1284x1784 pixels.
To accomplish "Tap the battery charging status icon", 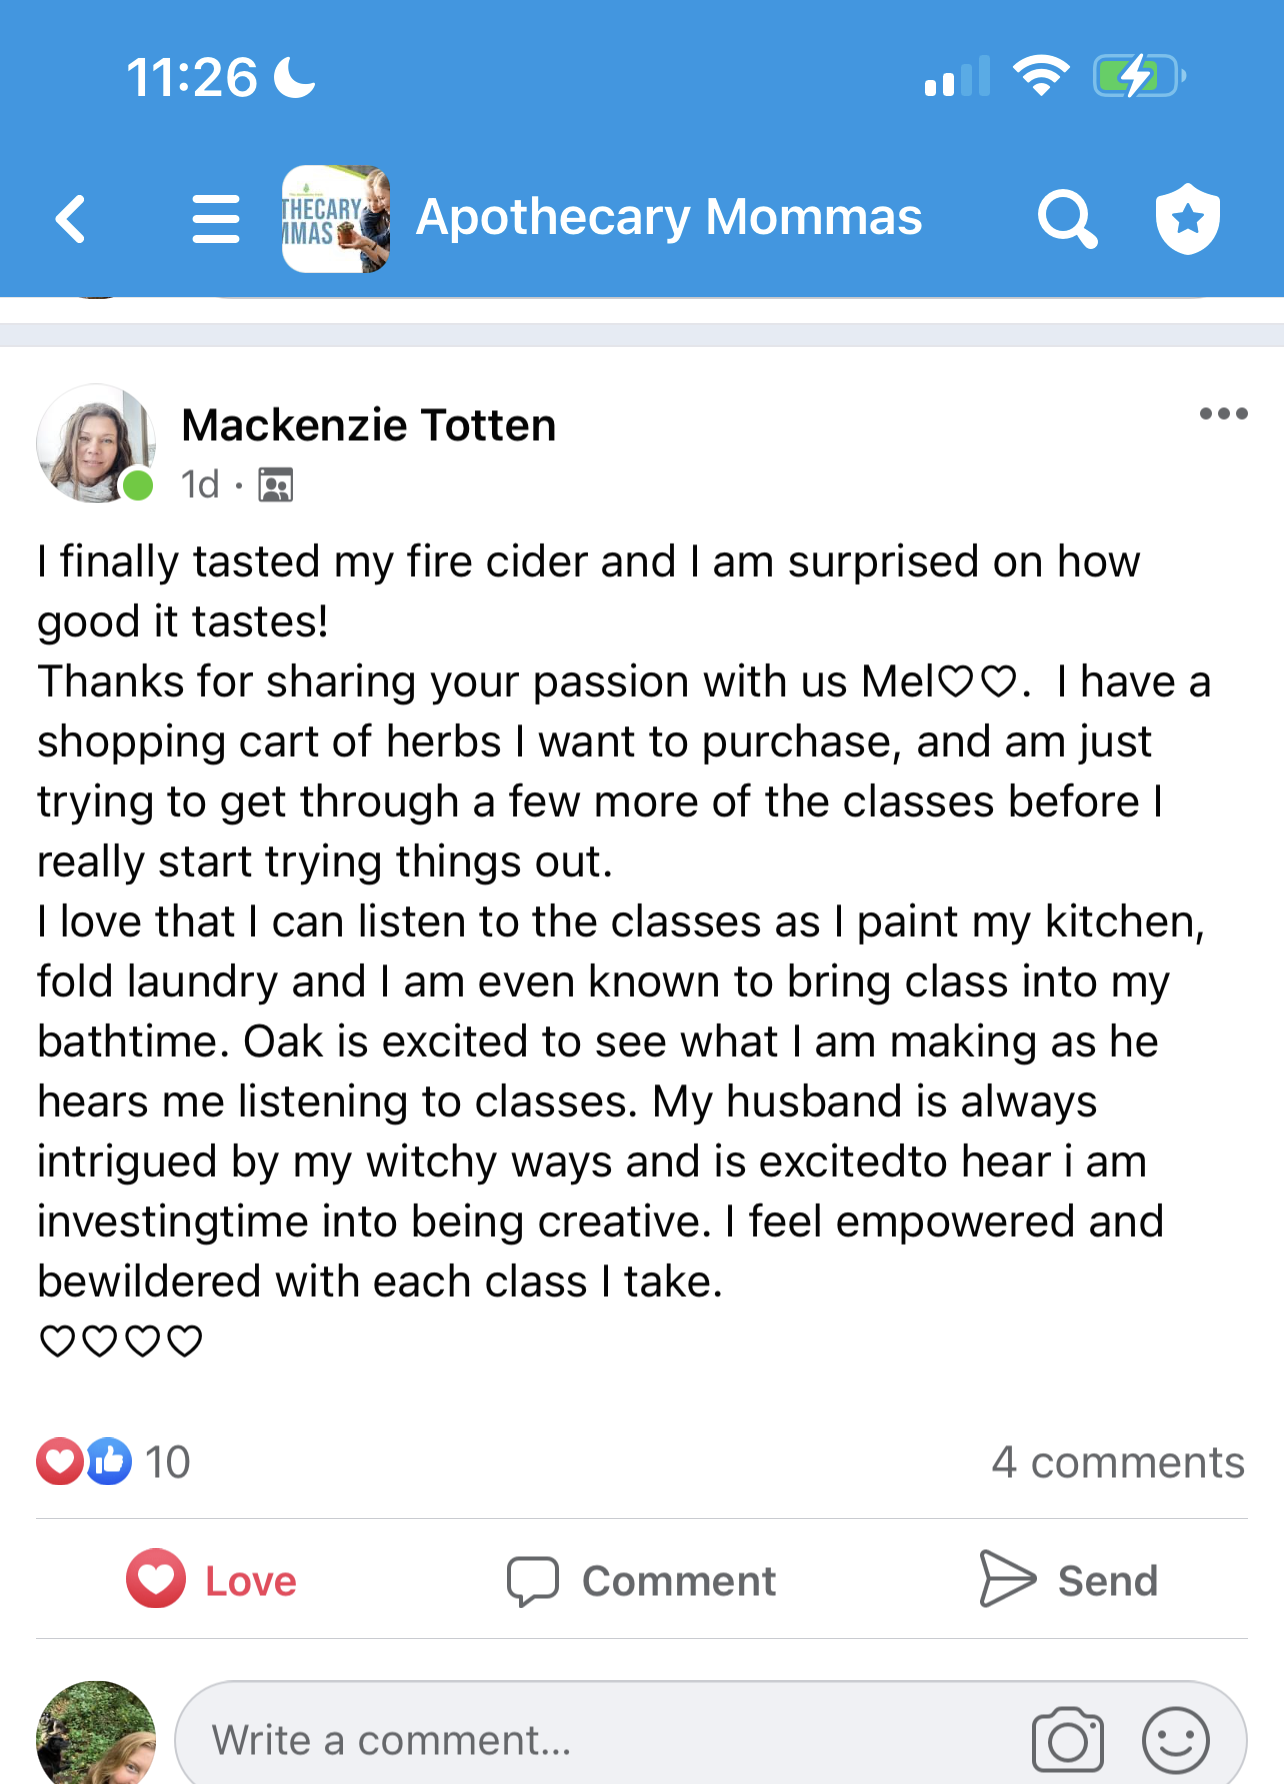I will pyautogui.click(x=1139, y=76).
